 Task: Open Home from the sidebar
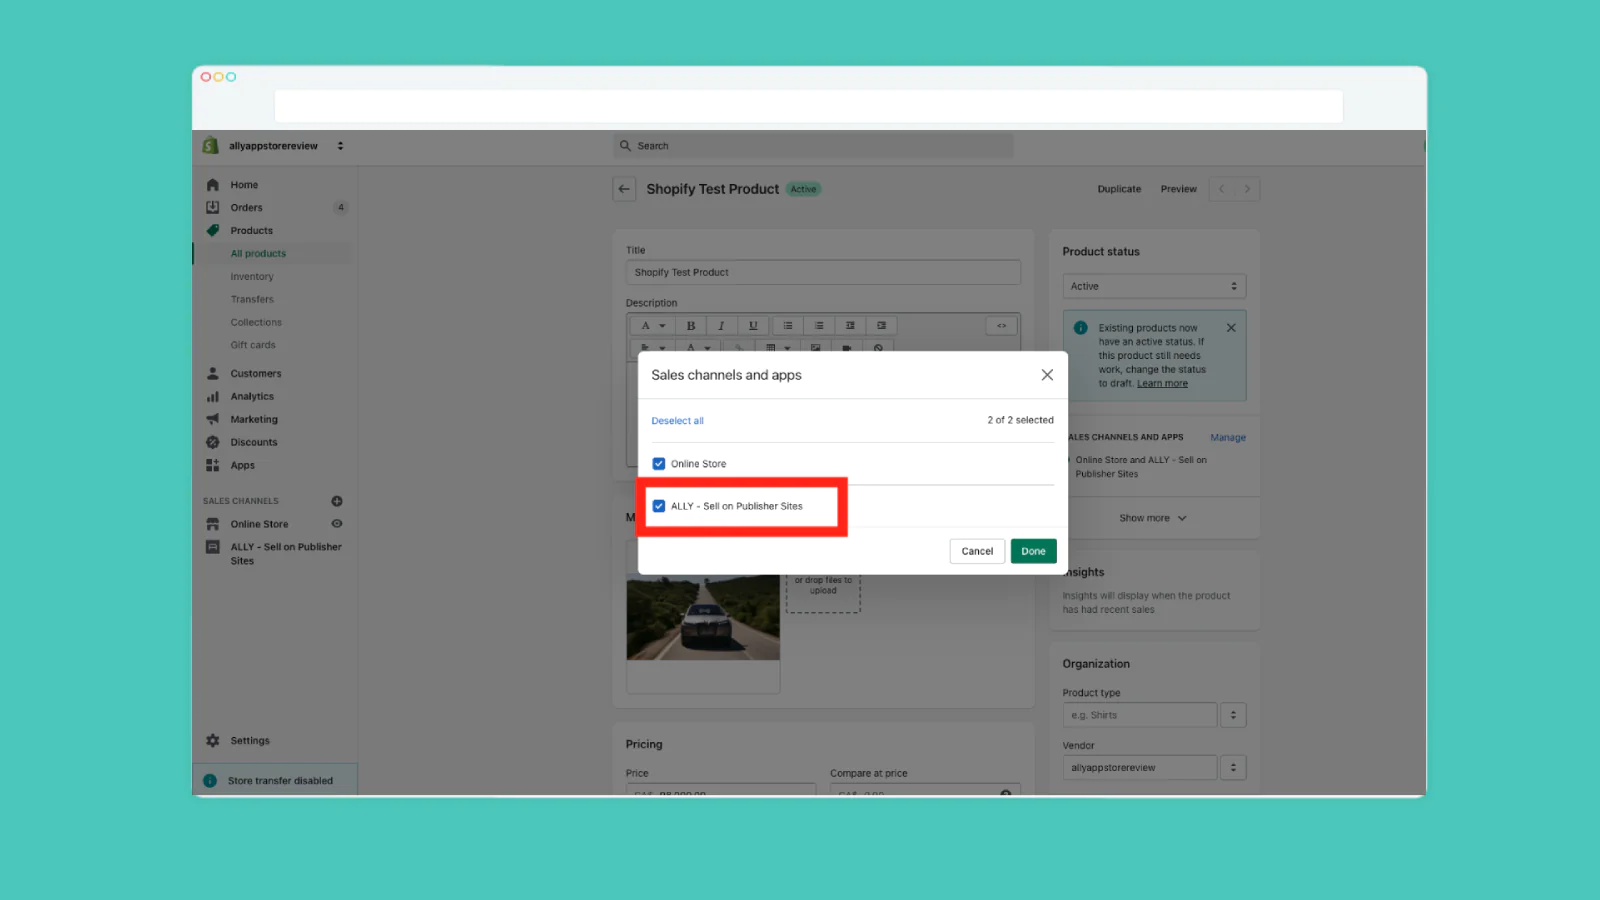pos(244,185)
